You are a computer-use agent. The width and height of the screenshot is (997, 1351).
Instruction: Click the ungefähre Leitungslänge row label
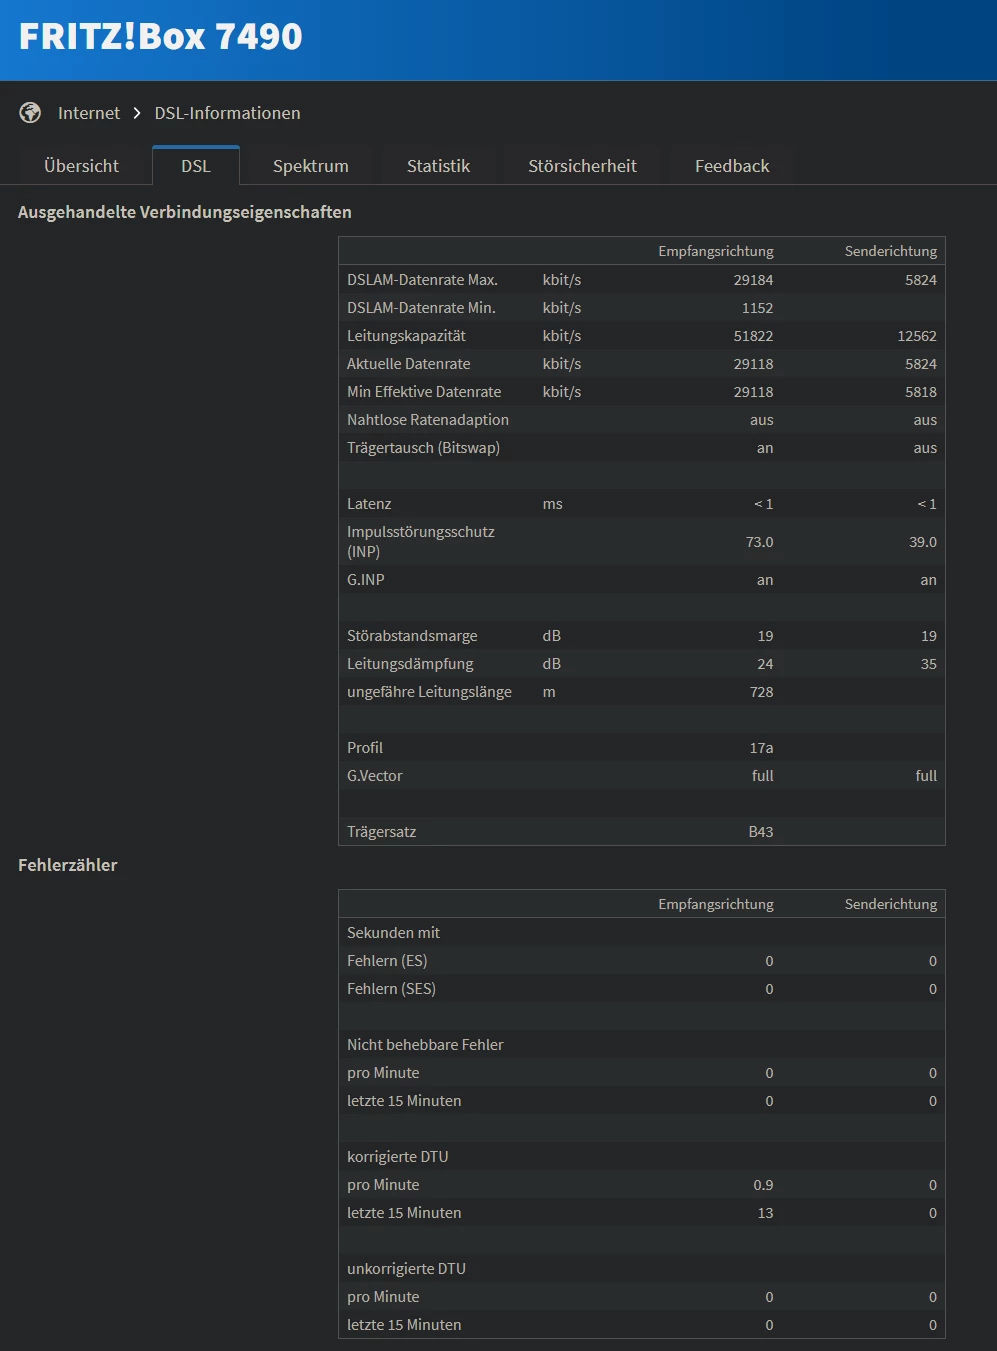pyautogui.click(x=429, y=692)
